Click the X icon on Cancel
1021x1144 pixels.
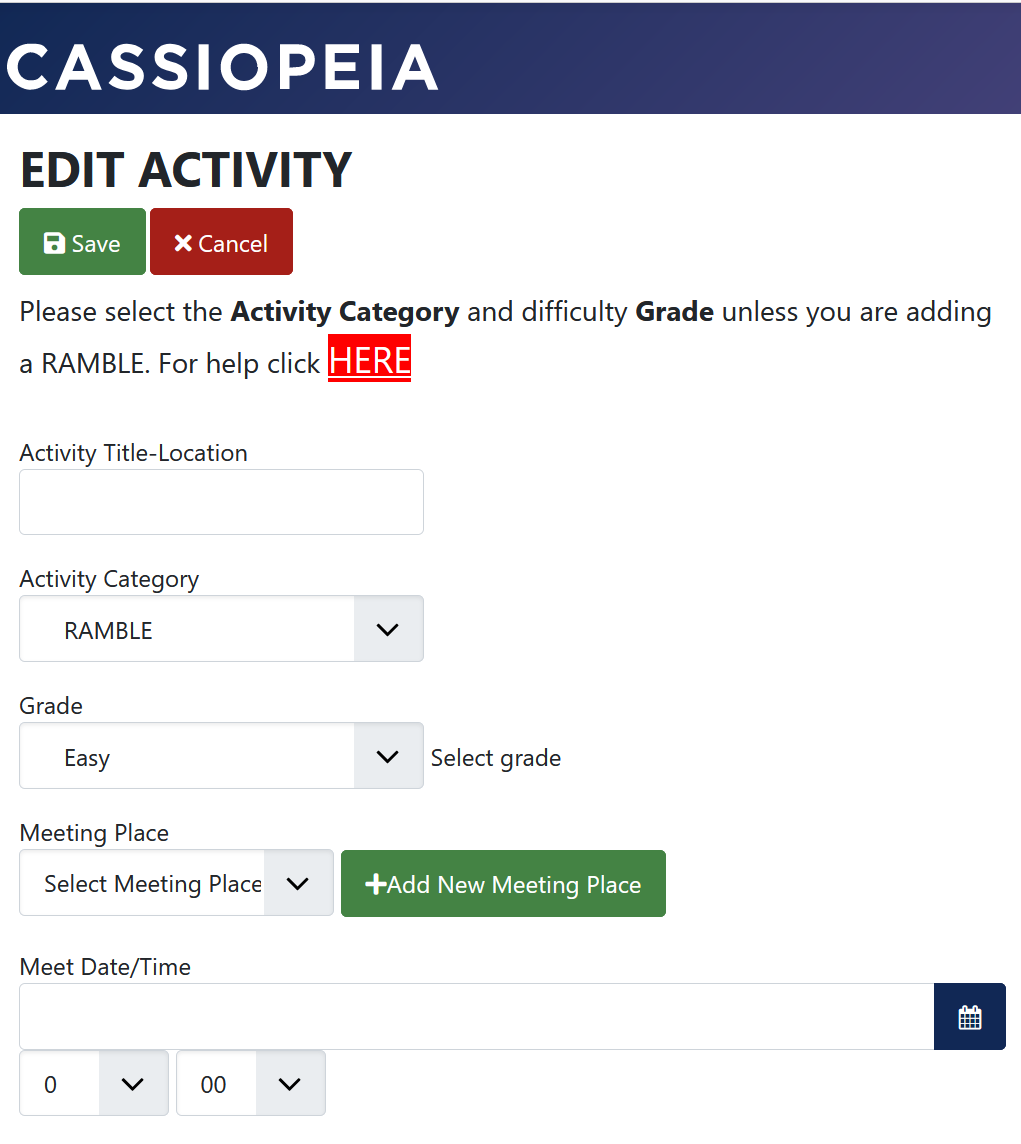[x=183, y=243]
